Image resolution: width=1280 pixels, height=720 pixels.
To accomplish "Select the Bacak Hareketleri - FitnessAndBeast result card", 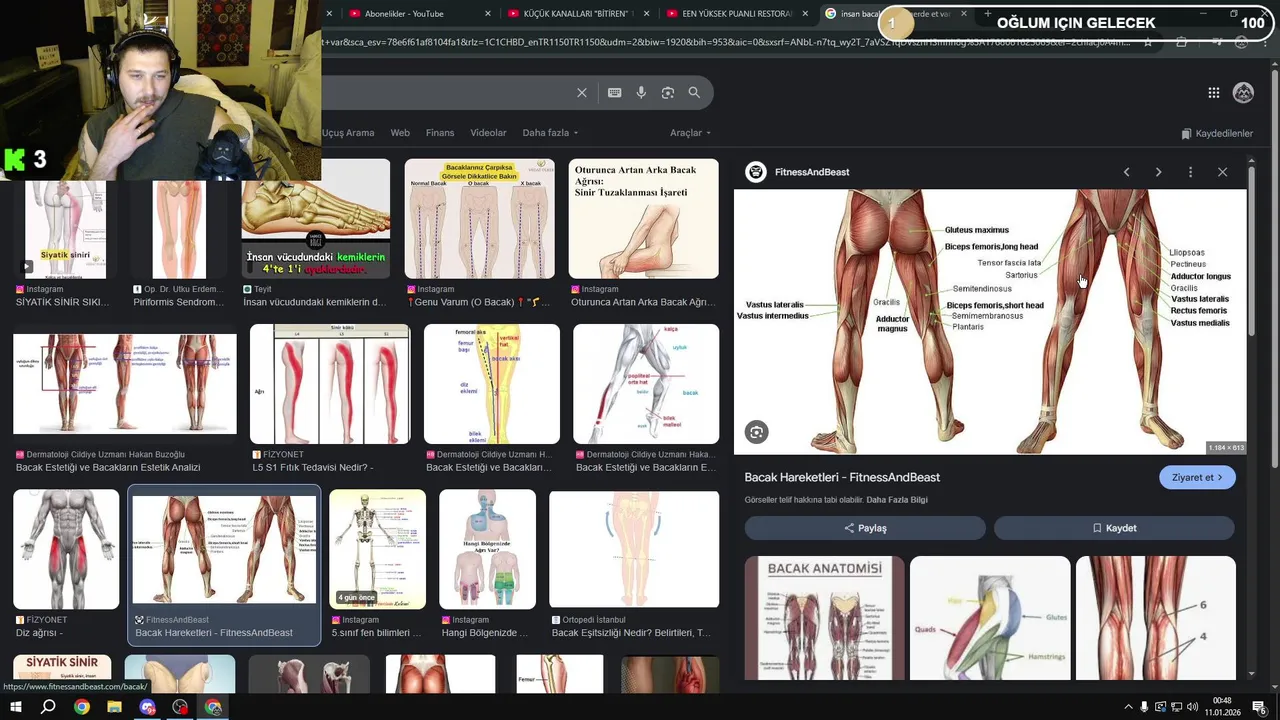I will [x=224, y=566].
